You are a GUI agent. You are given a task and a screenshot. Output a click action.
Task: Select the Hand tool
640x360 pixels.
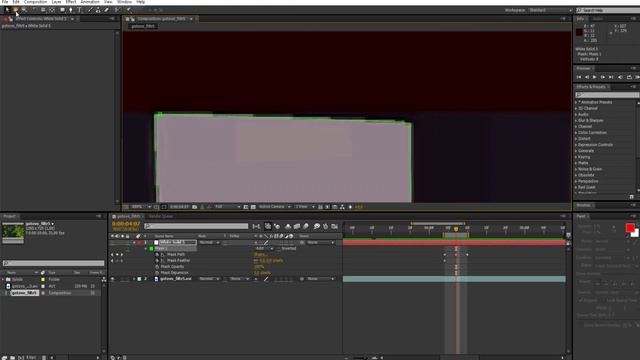pyautogui.click(x=16, y=10)
